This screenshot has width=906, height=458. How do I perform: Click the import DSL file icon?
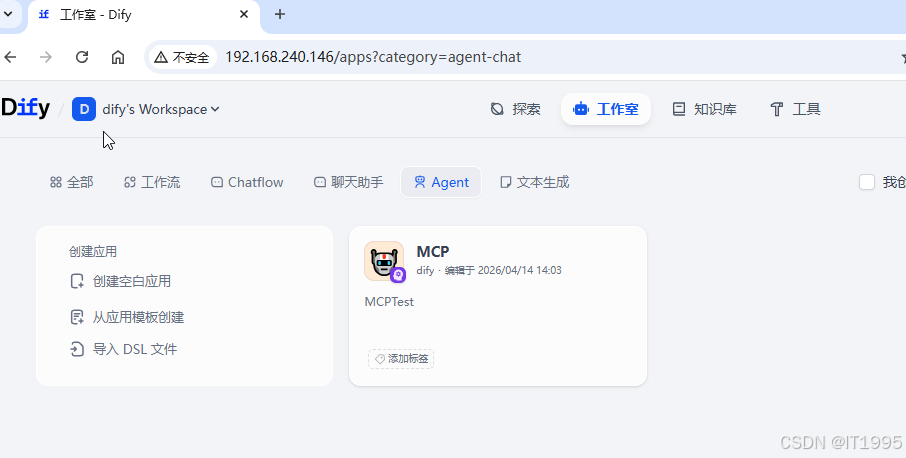coord(77,349)
